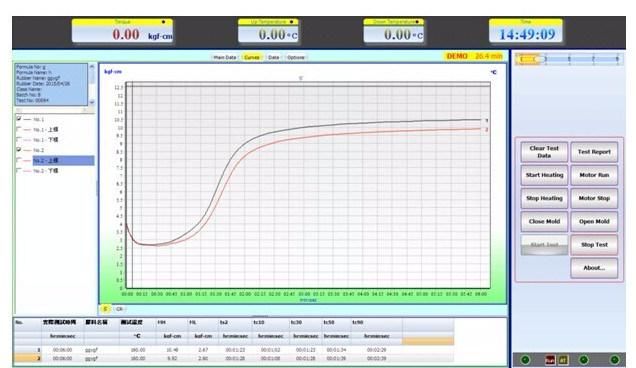This screenshot has width=636, height=368.
Task: Click the yellow status icon in bottom bar
Action: pos(563,359)
